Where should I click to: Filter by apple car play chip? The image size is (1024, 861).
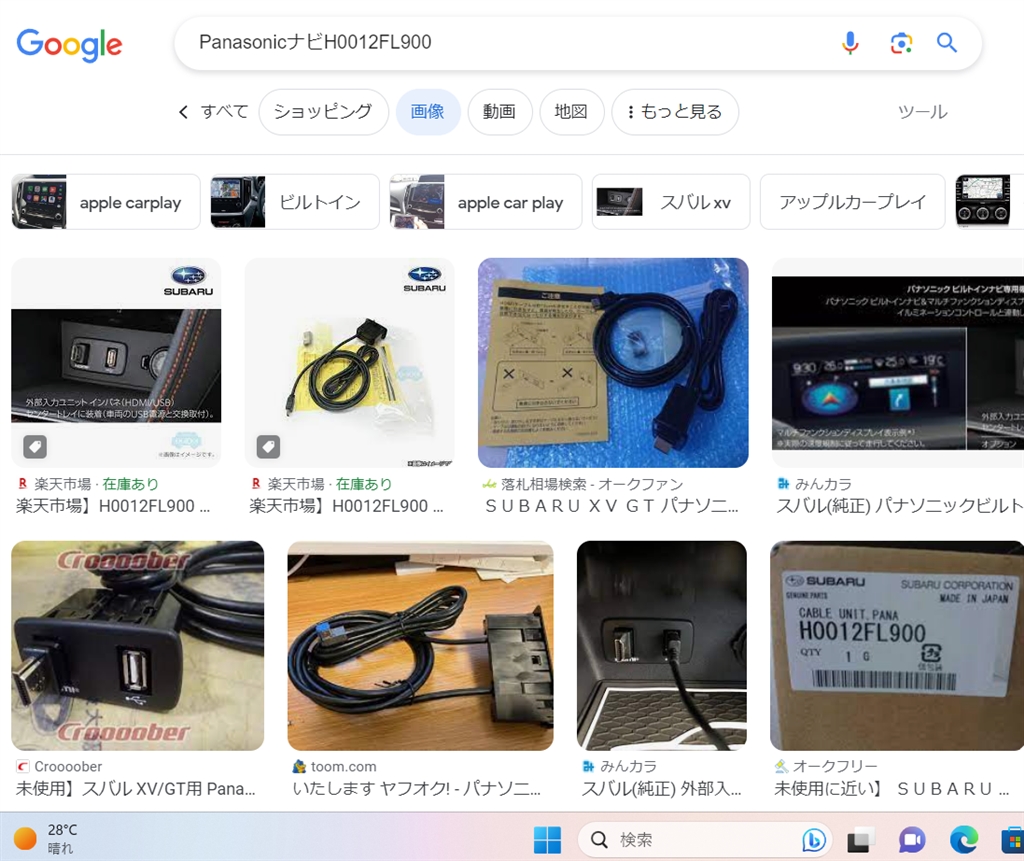point(485,202)
